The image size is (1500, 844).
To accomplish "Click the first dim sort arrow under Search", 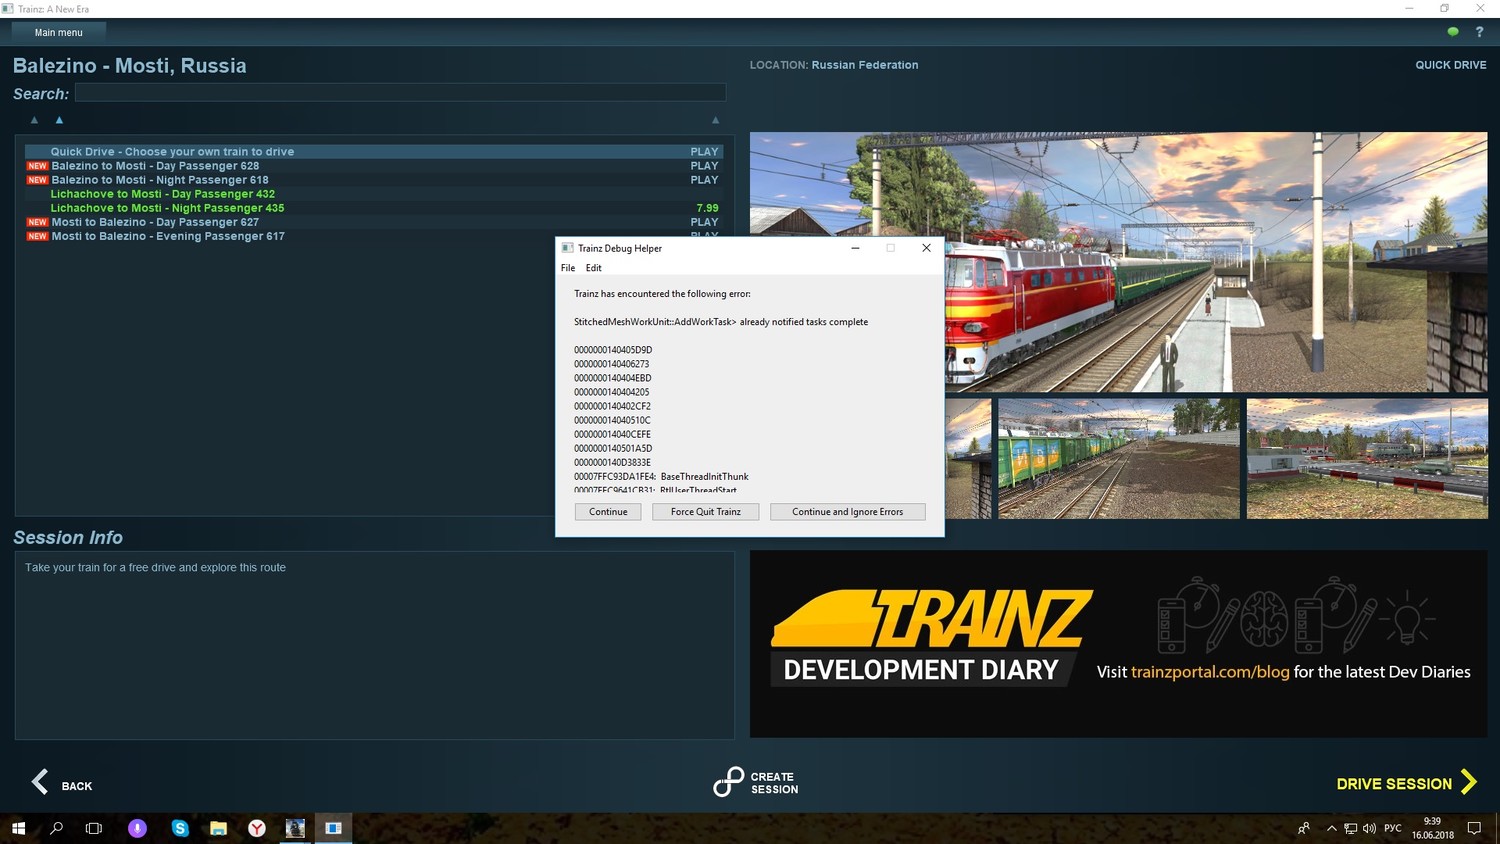I will (x=34, y=120).
